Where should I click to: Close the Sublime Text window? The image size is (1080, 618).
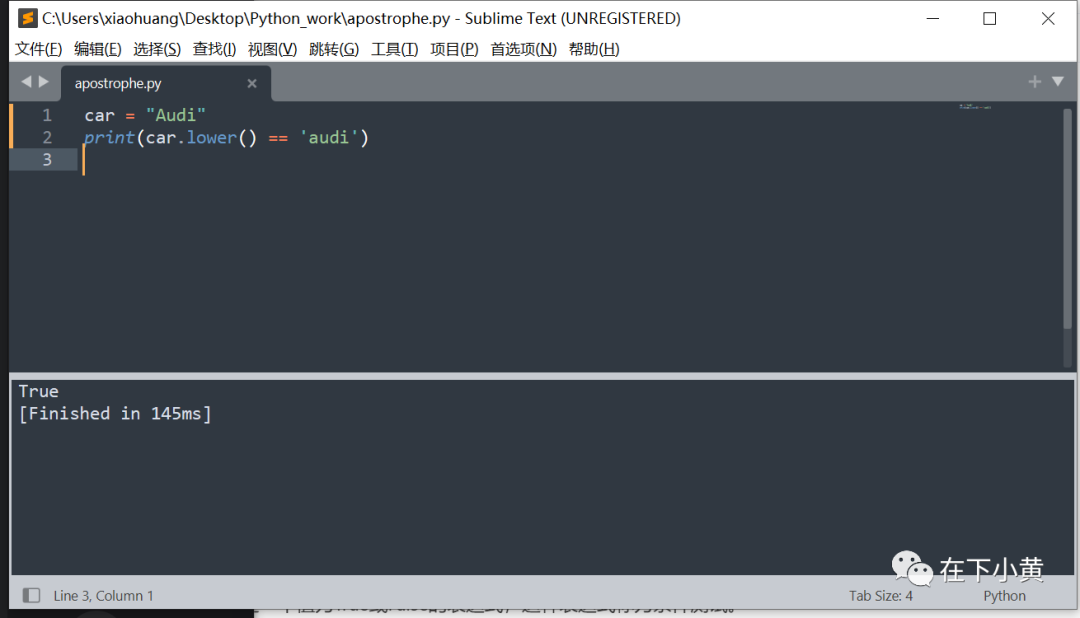[x=1048, y=19]
